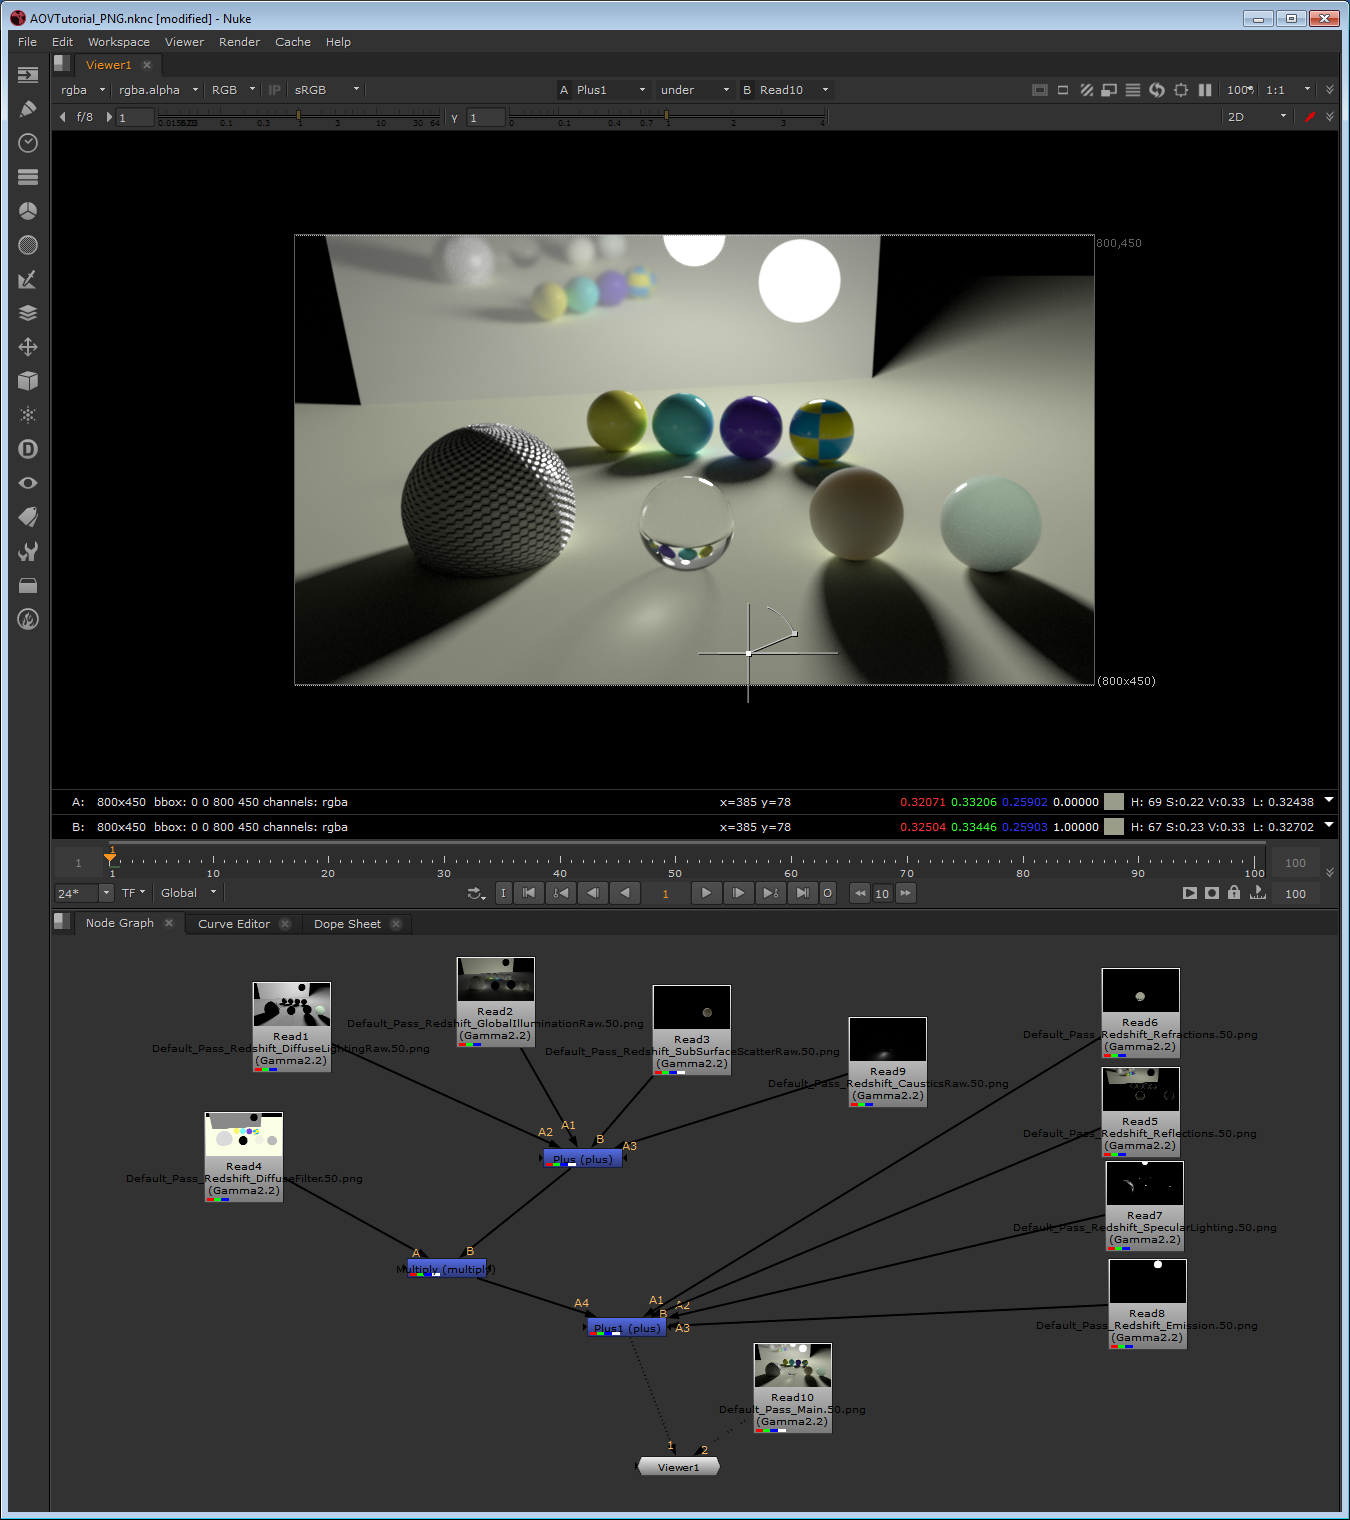Toggle the IP input process button
Screen dimensions: 1350x1520
tap(274, 90)
